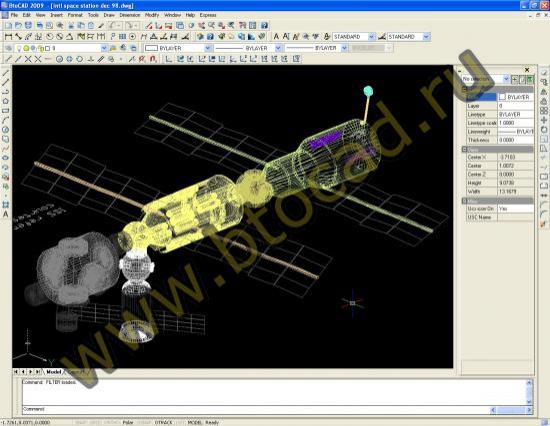This screenshot has height=426, width=550.
Task: Click the Snap to Center icon
Action: point(59,59)
